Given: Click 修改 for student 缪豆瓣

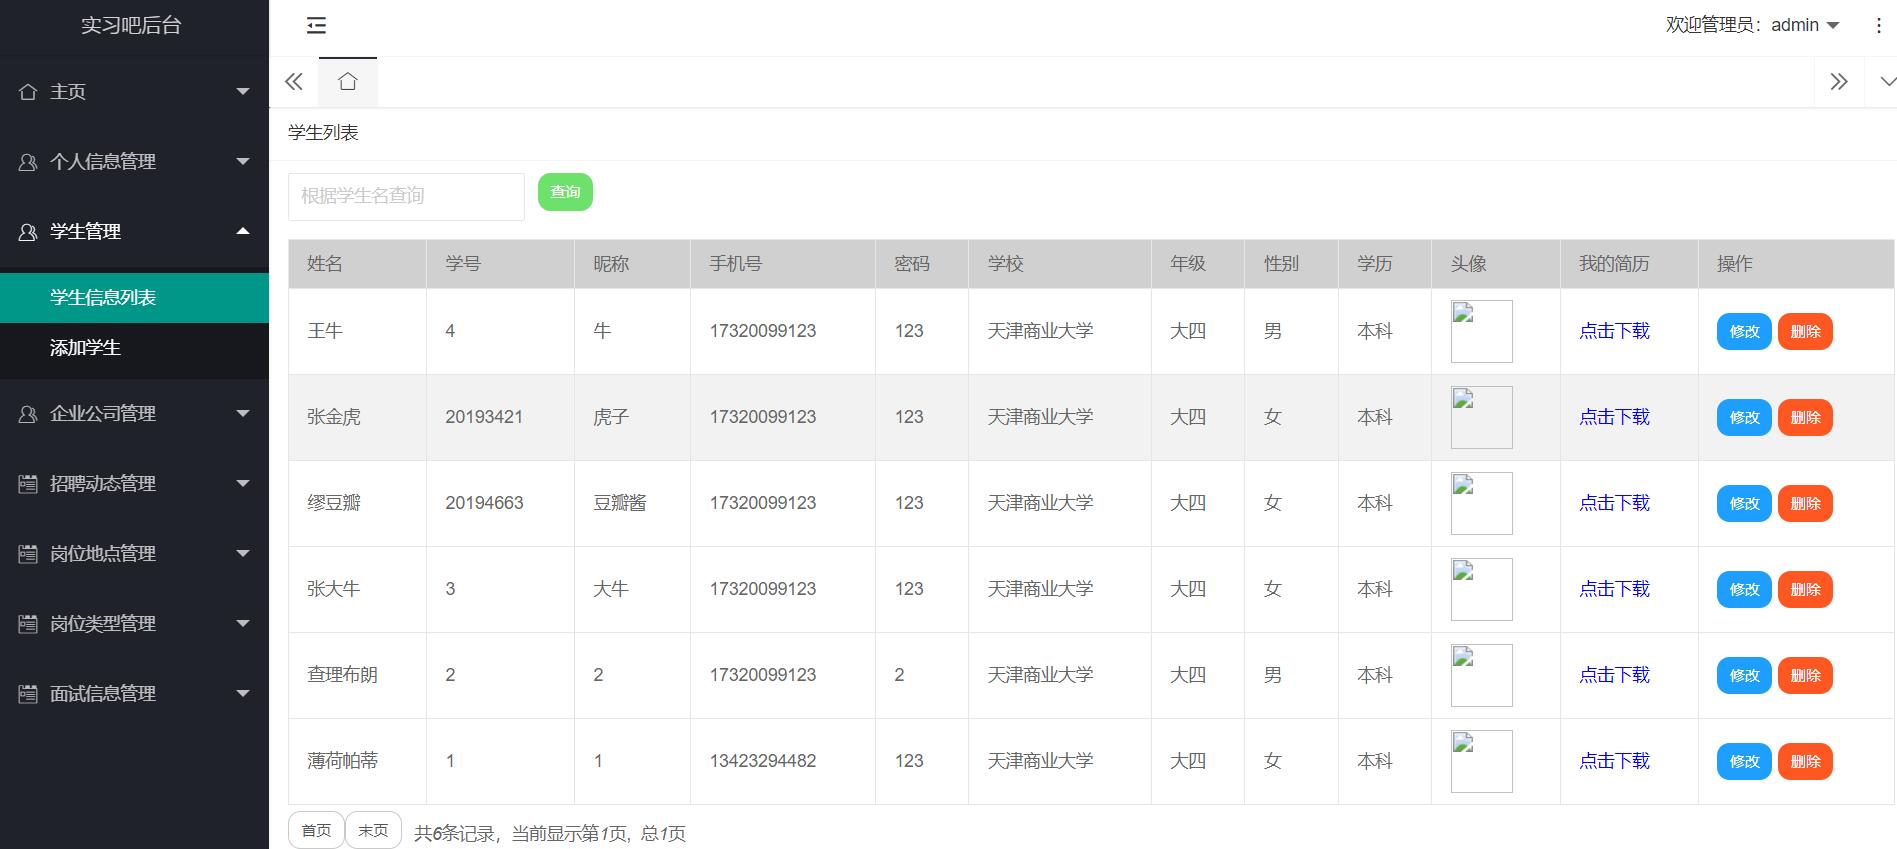Looking at the screenshot, I should tap(1744, 503).
